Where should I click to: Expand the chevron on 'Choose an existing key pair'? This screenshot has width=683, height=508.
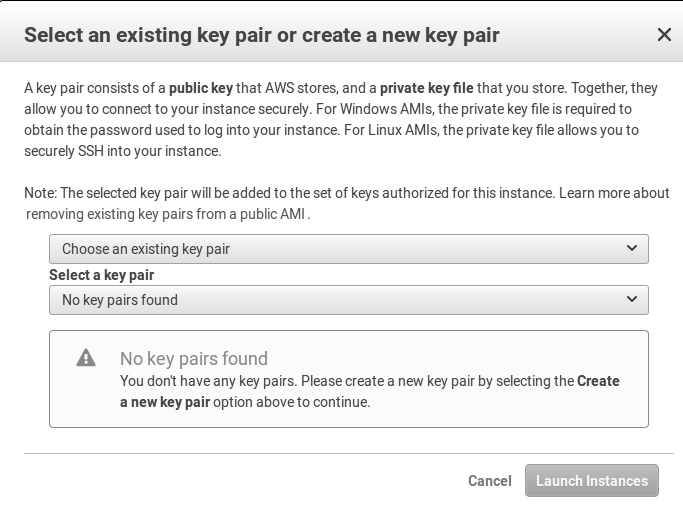632,248
